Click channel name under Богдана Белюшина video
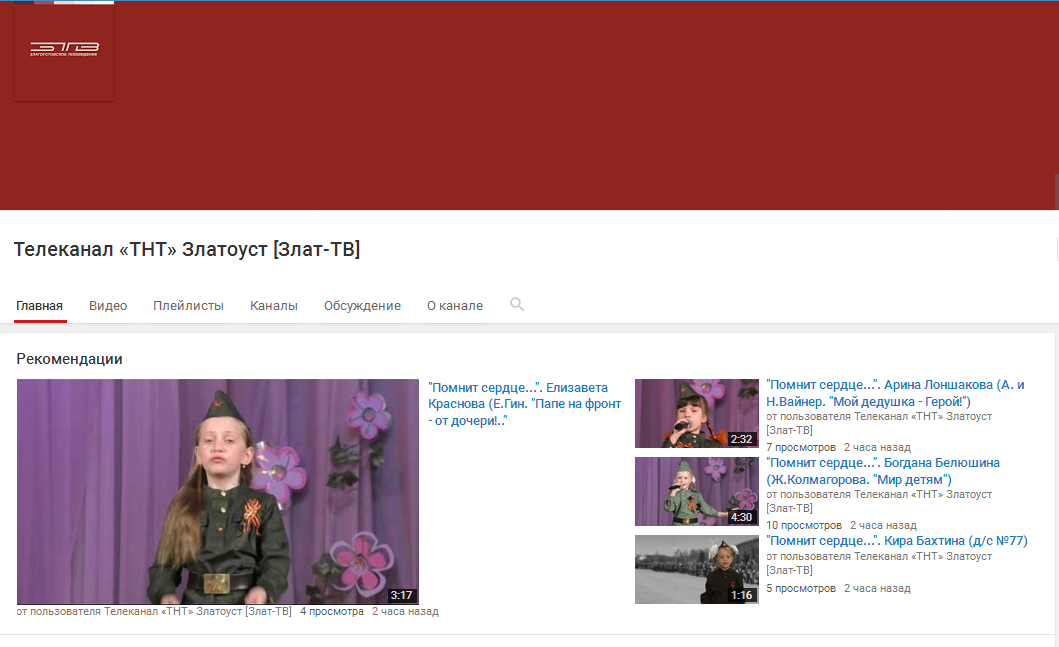This screenshot has height=647, width=1059. (879, 501)
